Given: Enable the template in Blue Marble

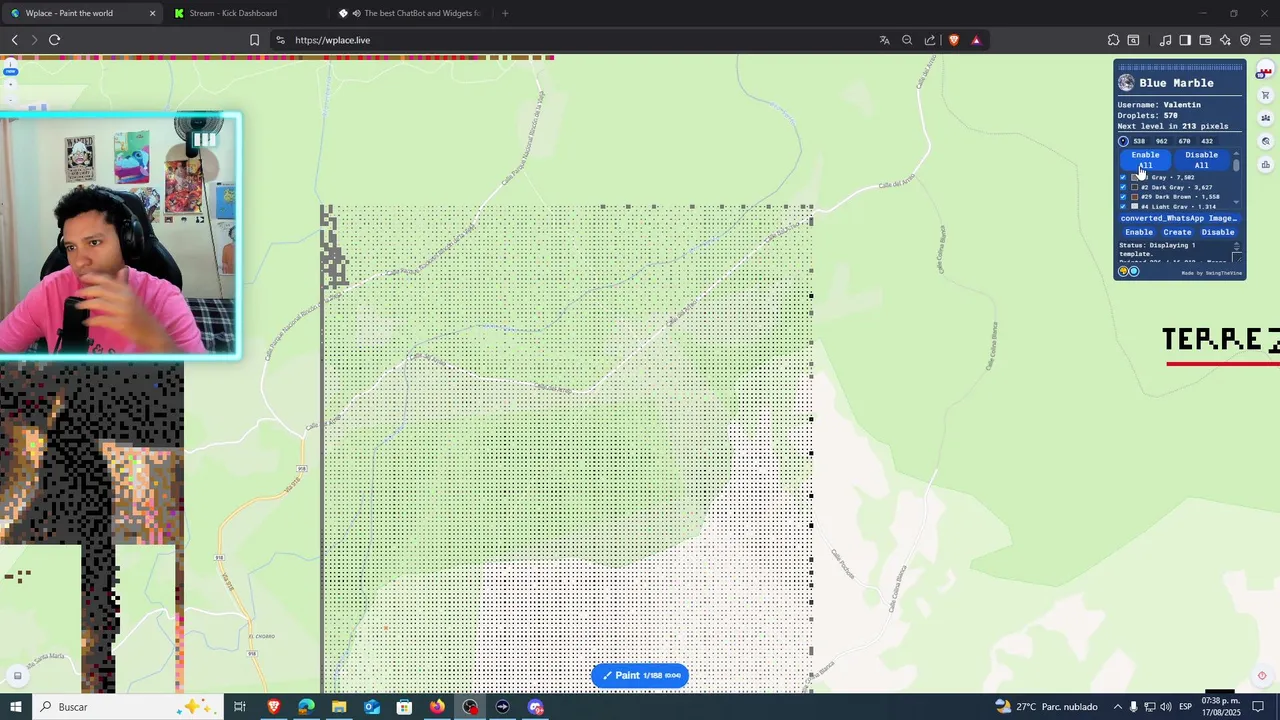Looking at the screenshot, I should (x=1139, y=232).
